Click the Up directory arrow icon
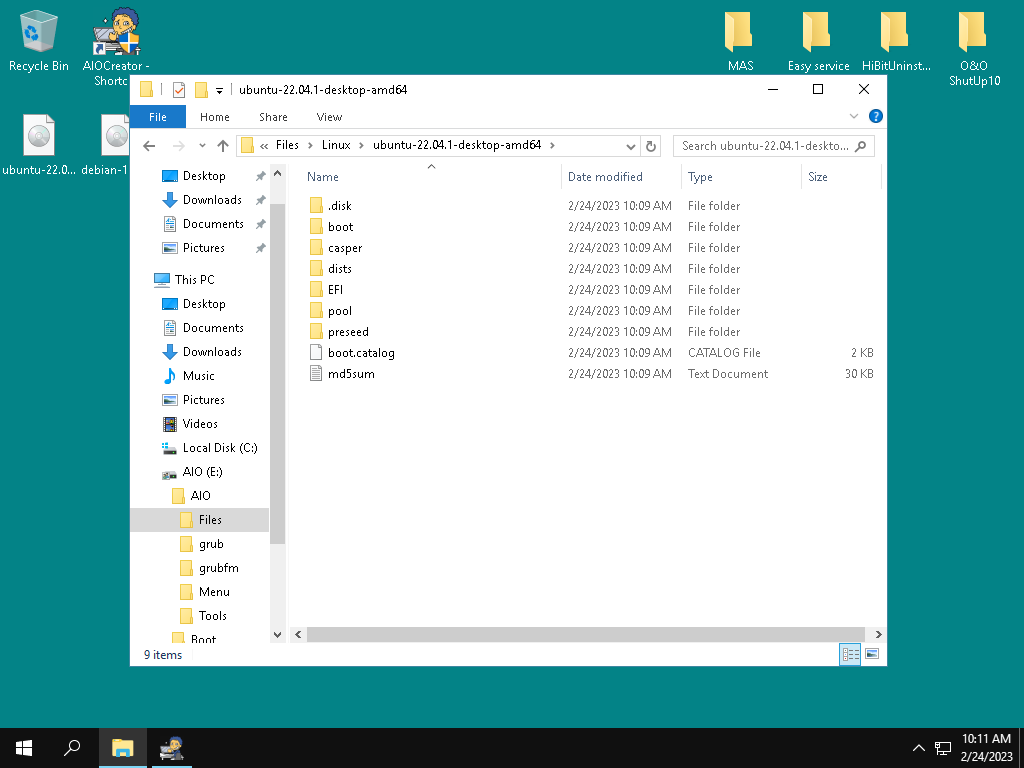 click(x=223, y=146)
